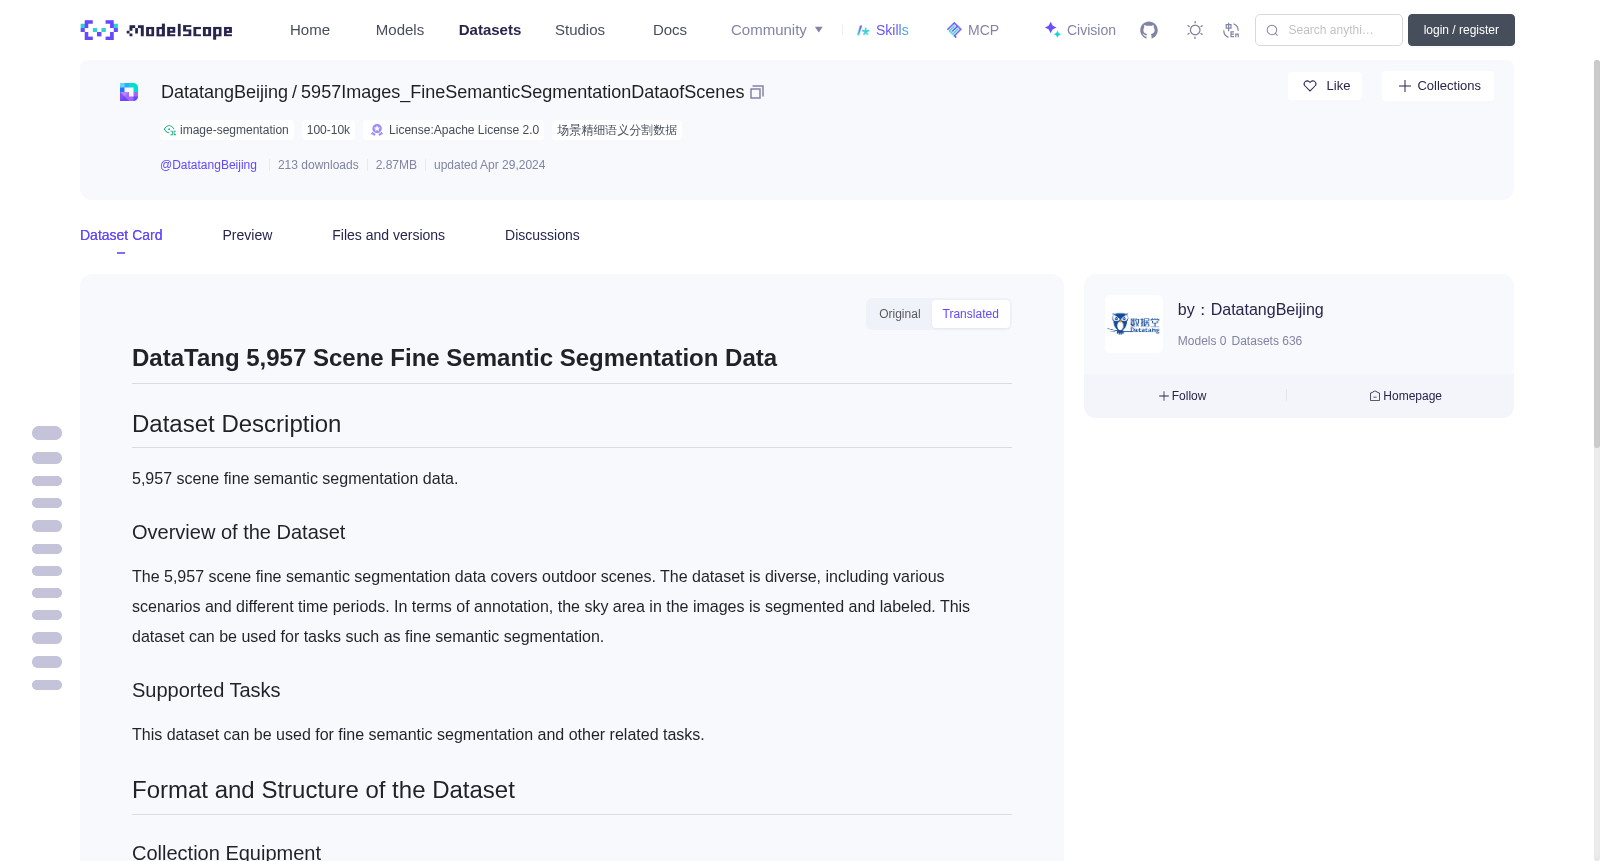Screen dimensions: 1600x861
Task: Switch to the Preview tab
Action: (x=247, y=235)
